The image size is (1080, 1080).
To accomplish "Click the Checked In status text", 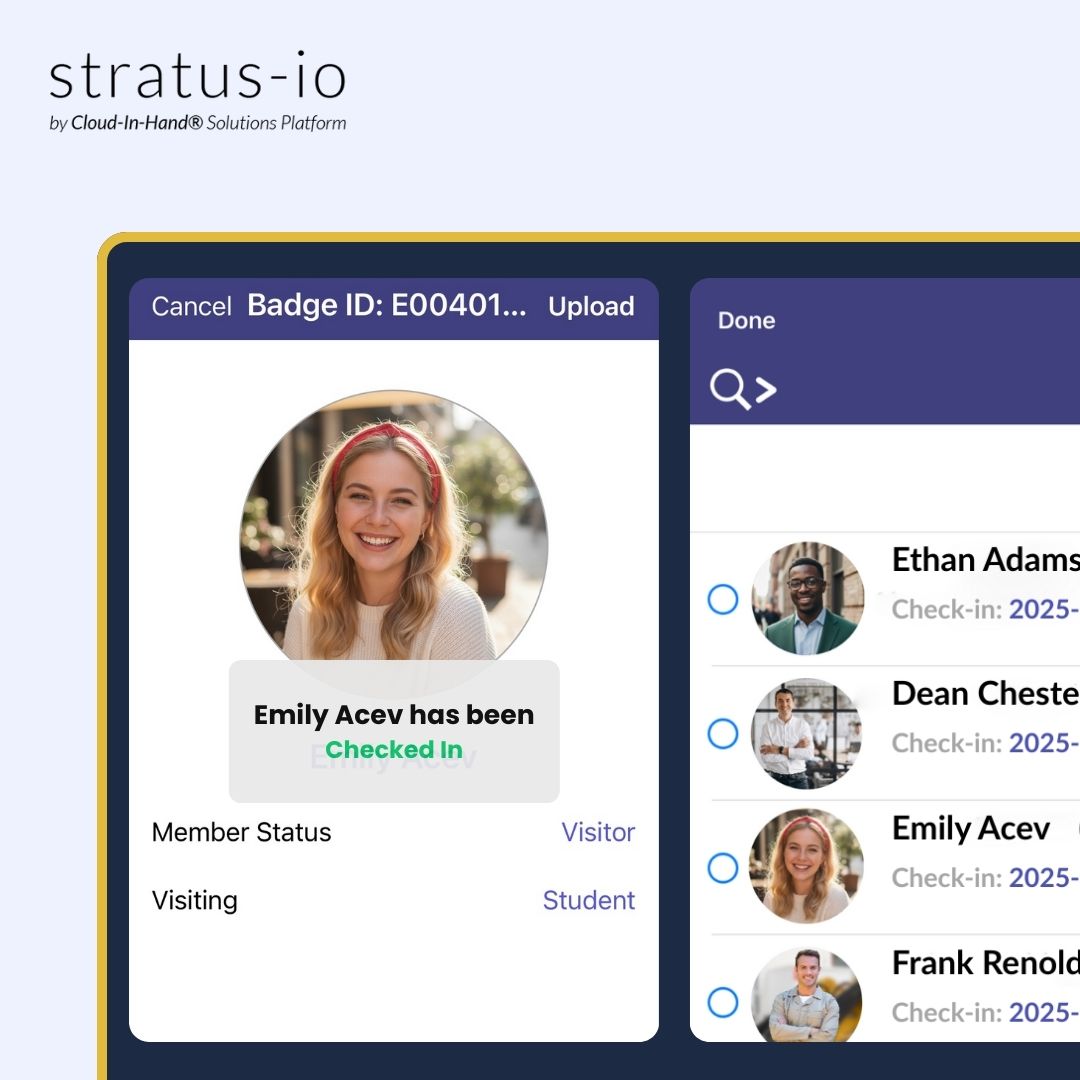I will (394, 749).
